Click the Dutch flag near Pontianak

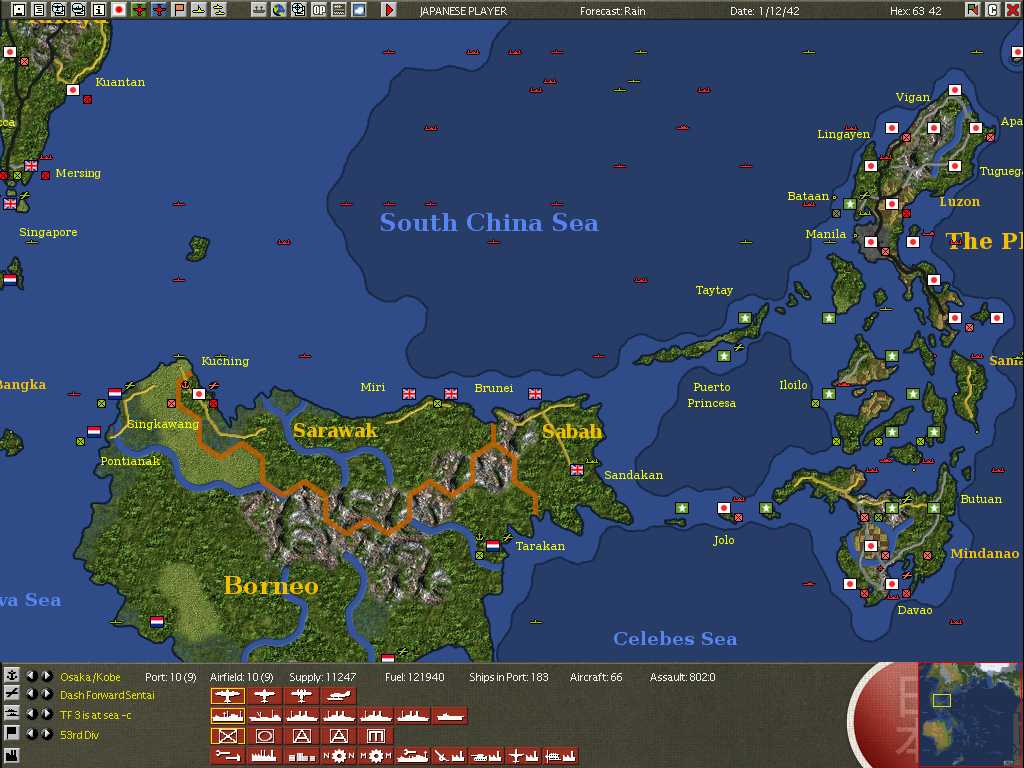coord(93,431)
